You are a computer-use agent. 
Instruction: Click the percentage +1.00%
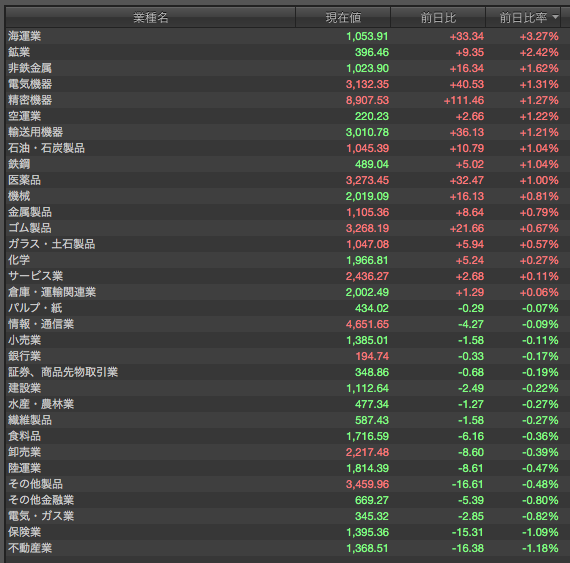point(539,180)
